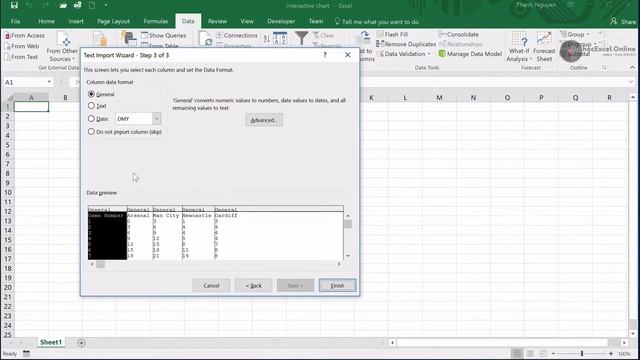Click the Open folder icon in quick access toolbar

point(63,5)
